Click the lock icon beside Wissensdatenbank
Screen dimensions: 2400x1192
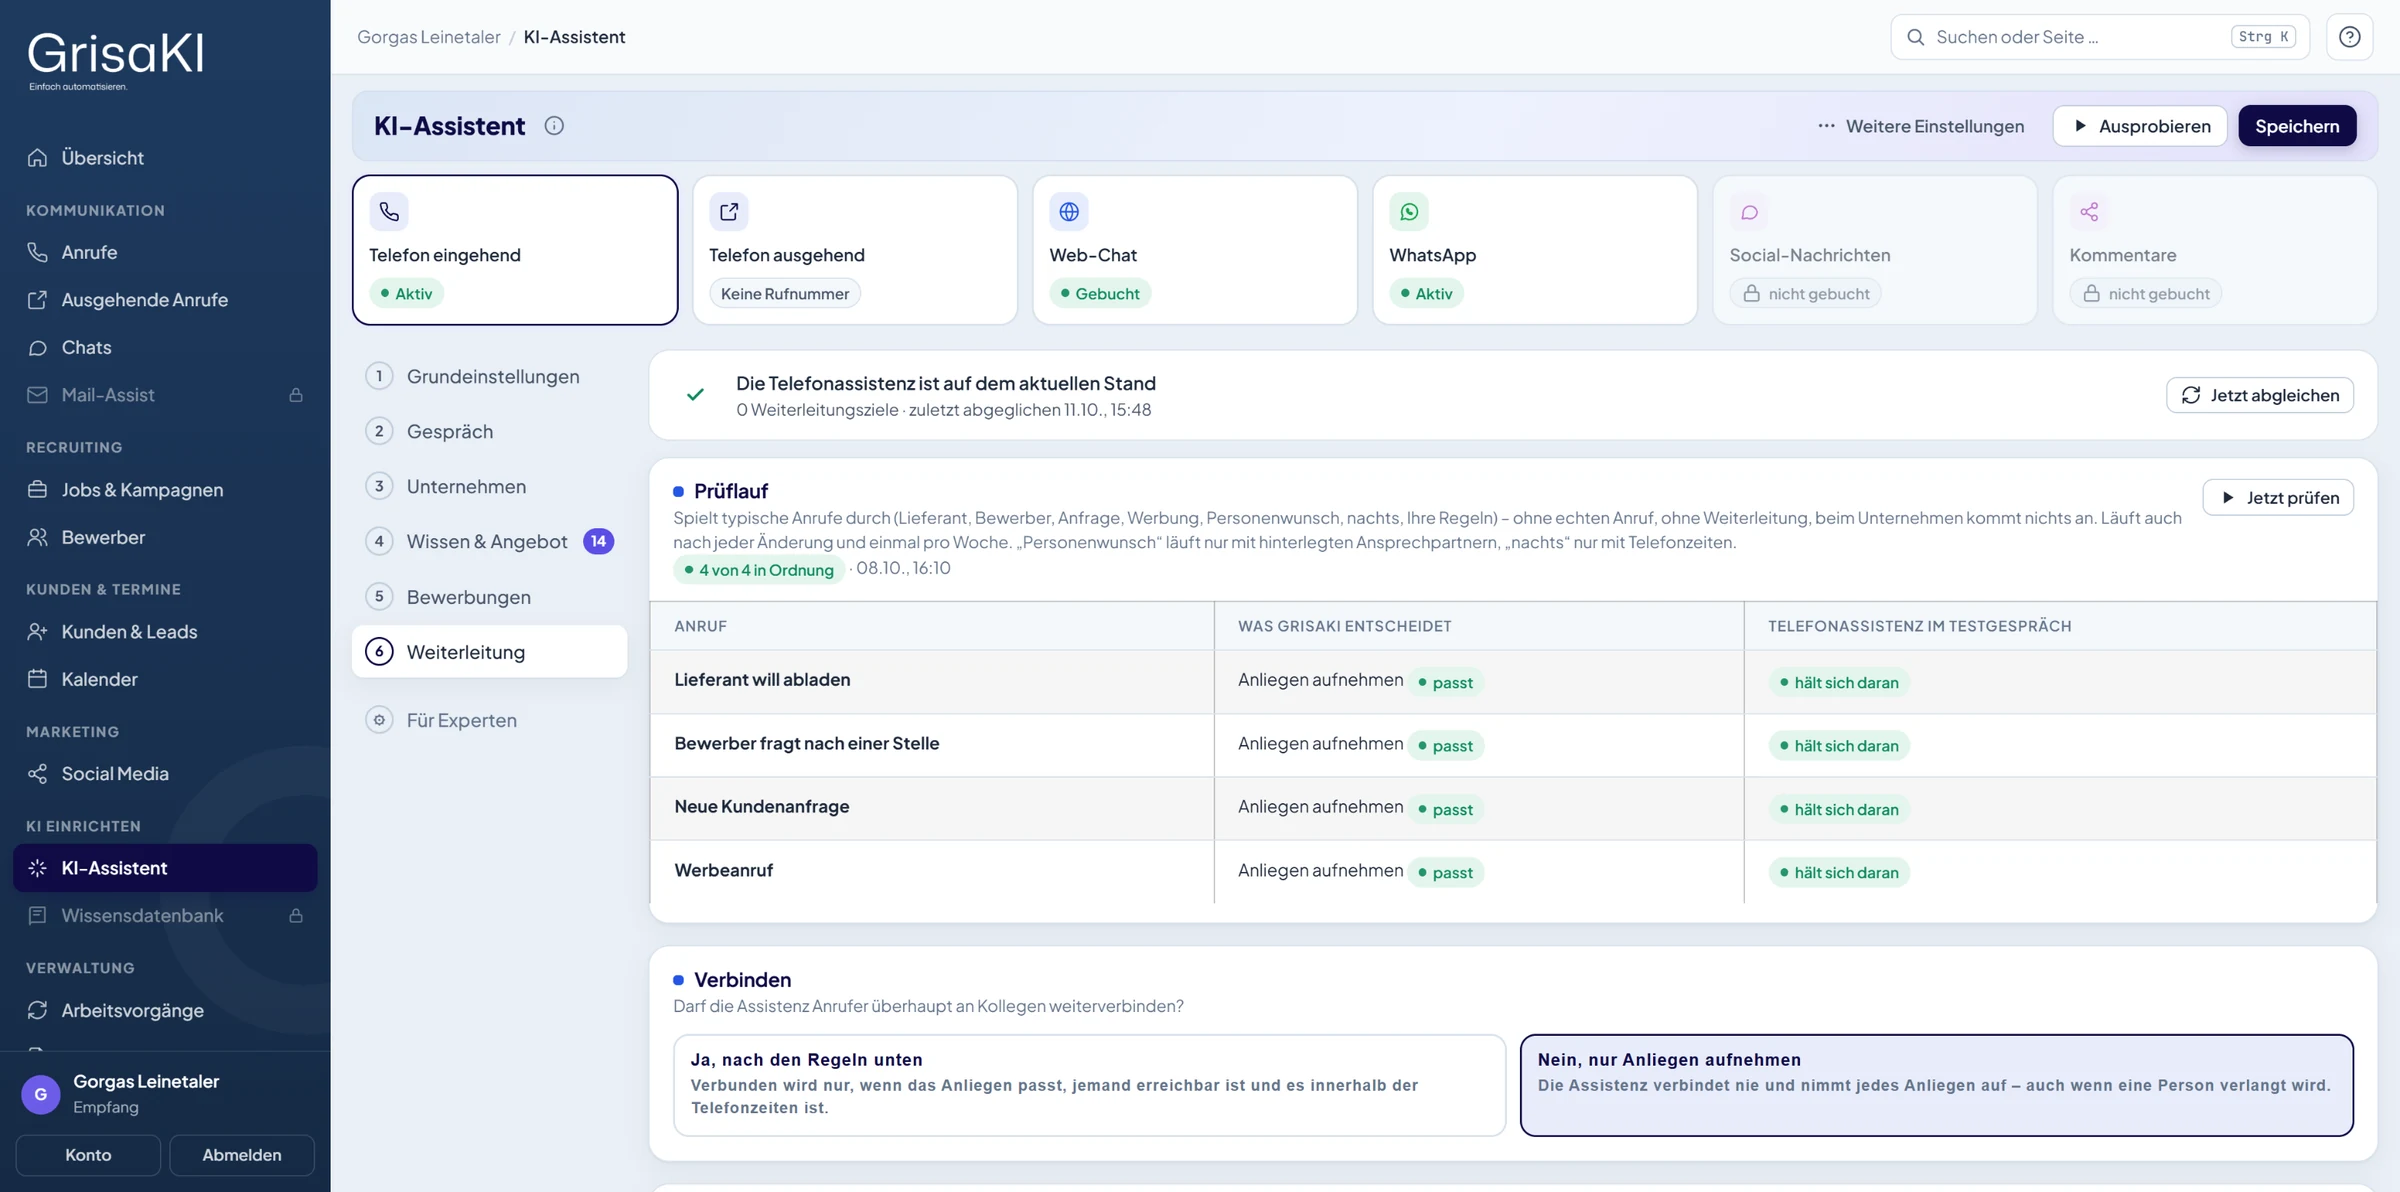[296, 916]
